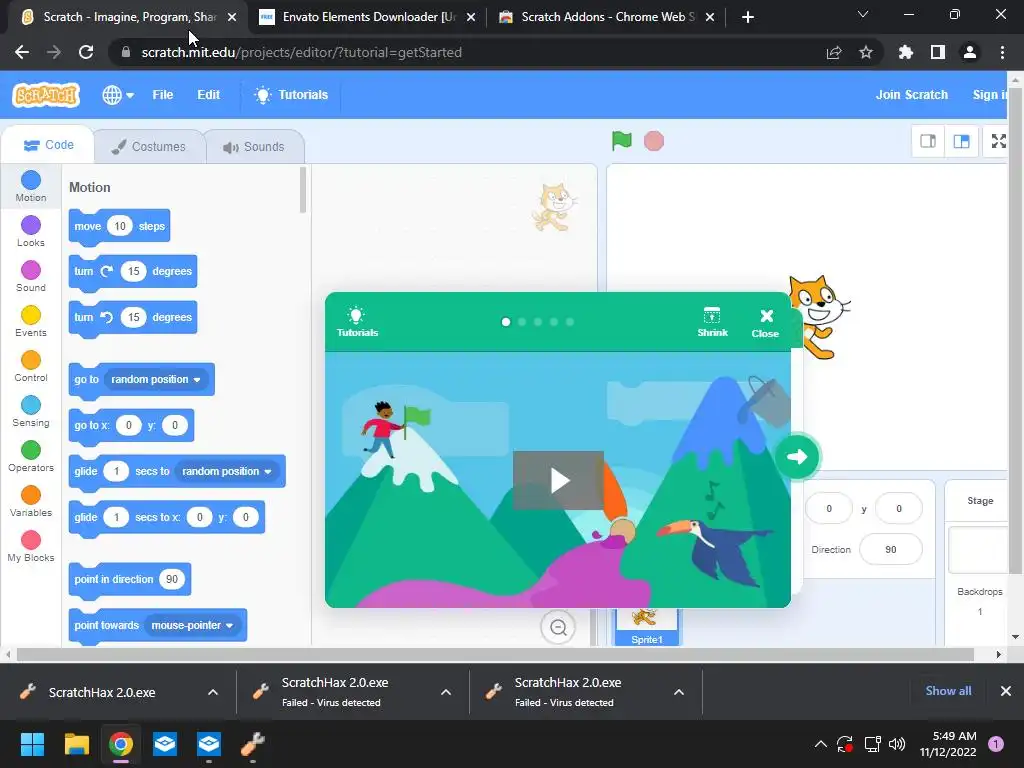Screen dimensions: 1024x768
Task: Open ScratchHax wrench app in taskbar
Action: pos(253,744)
